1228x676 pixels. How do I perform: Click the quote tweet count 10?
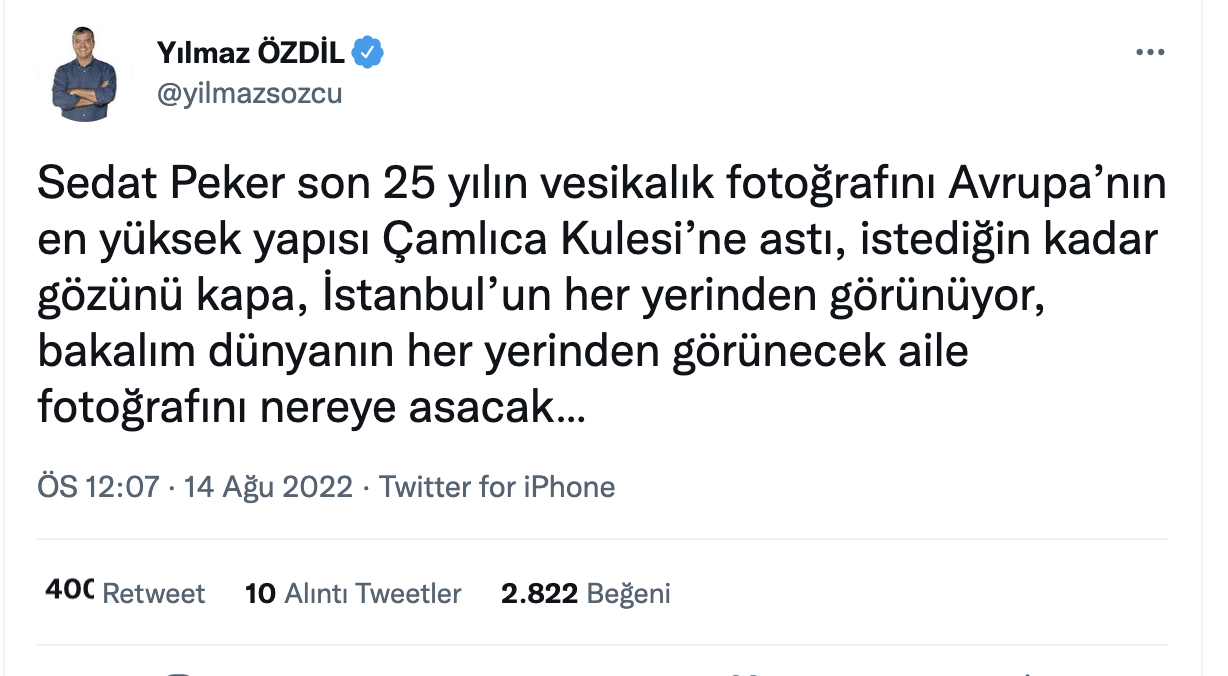point(260,593)
